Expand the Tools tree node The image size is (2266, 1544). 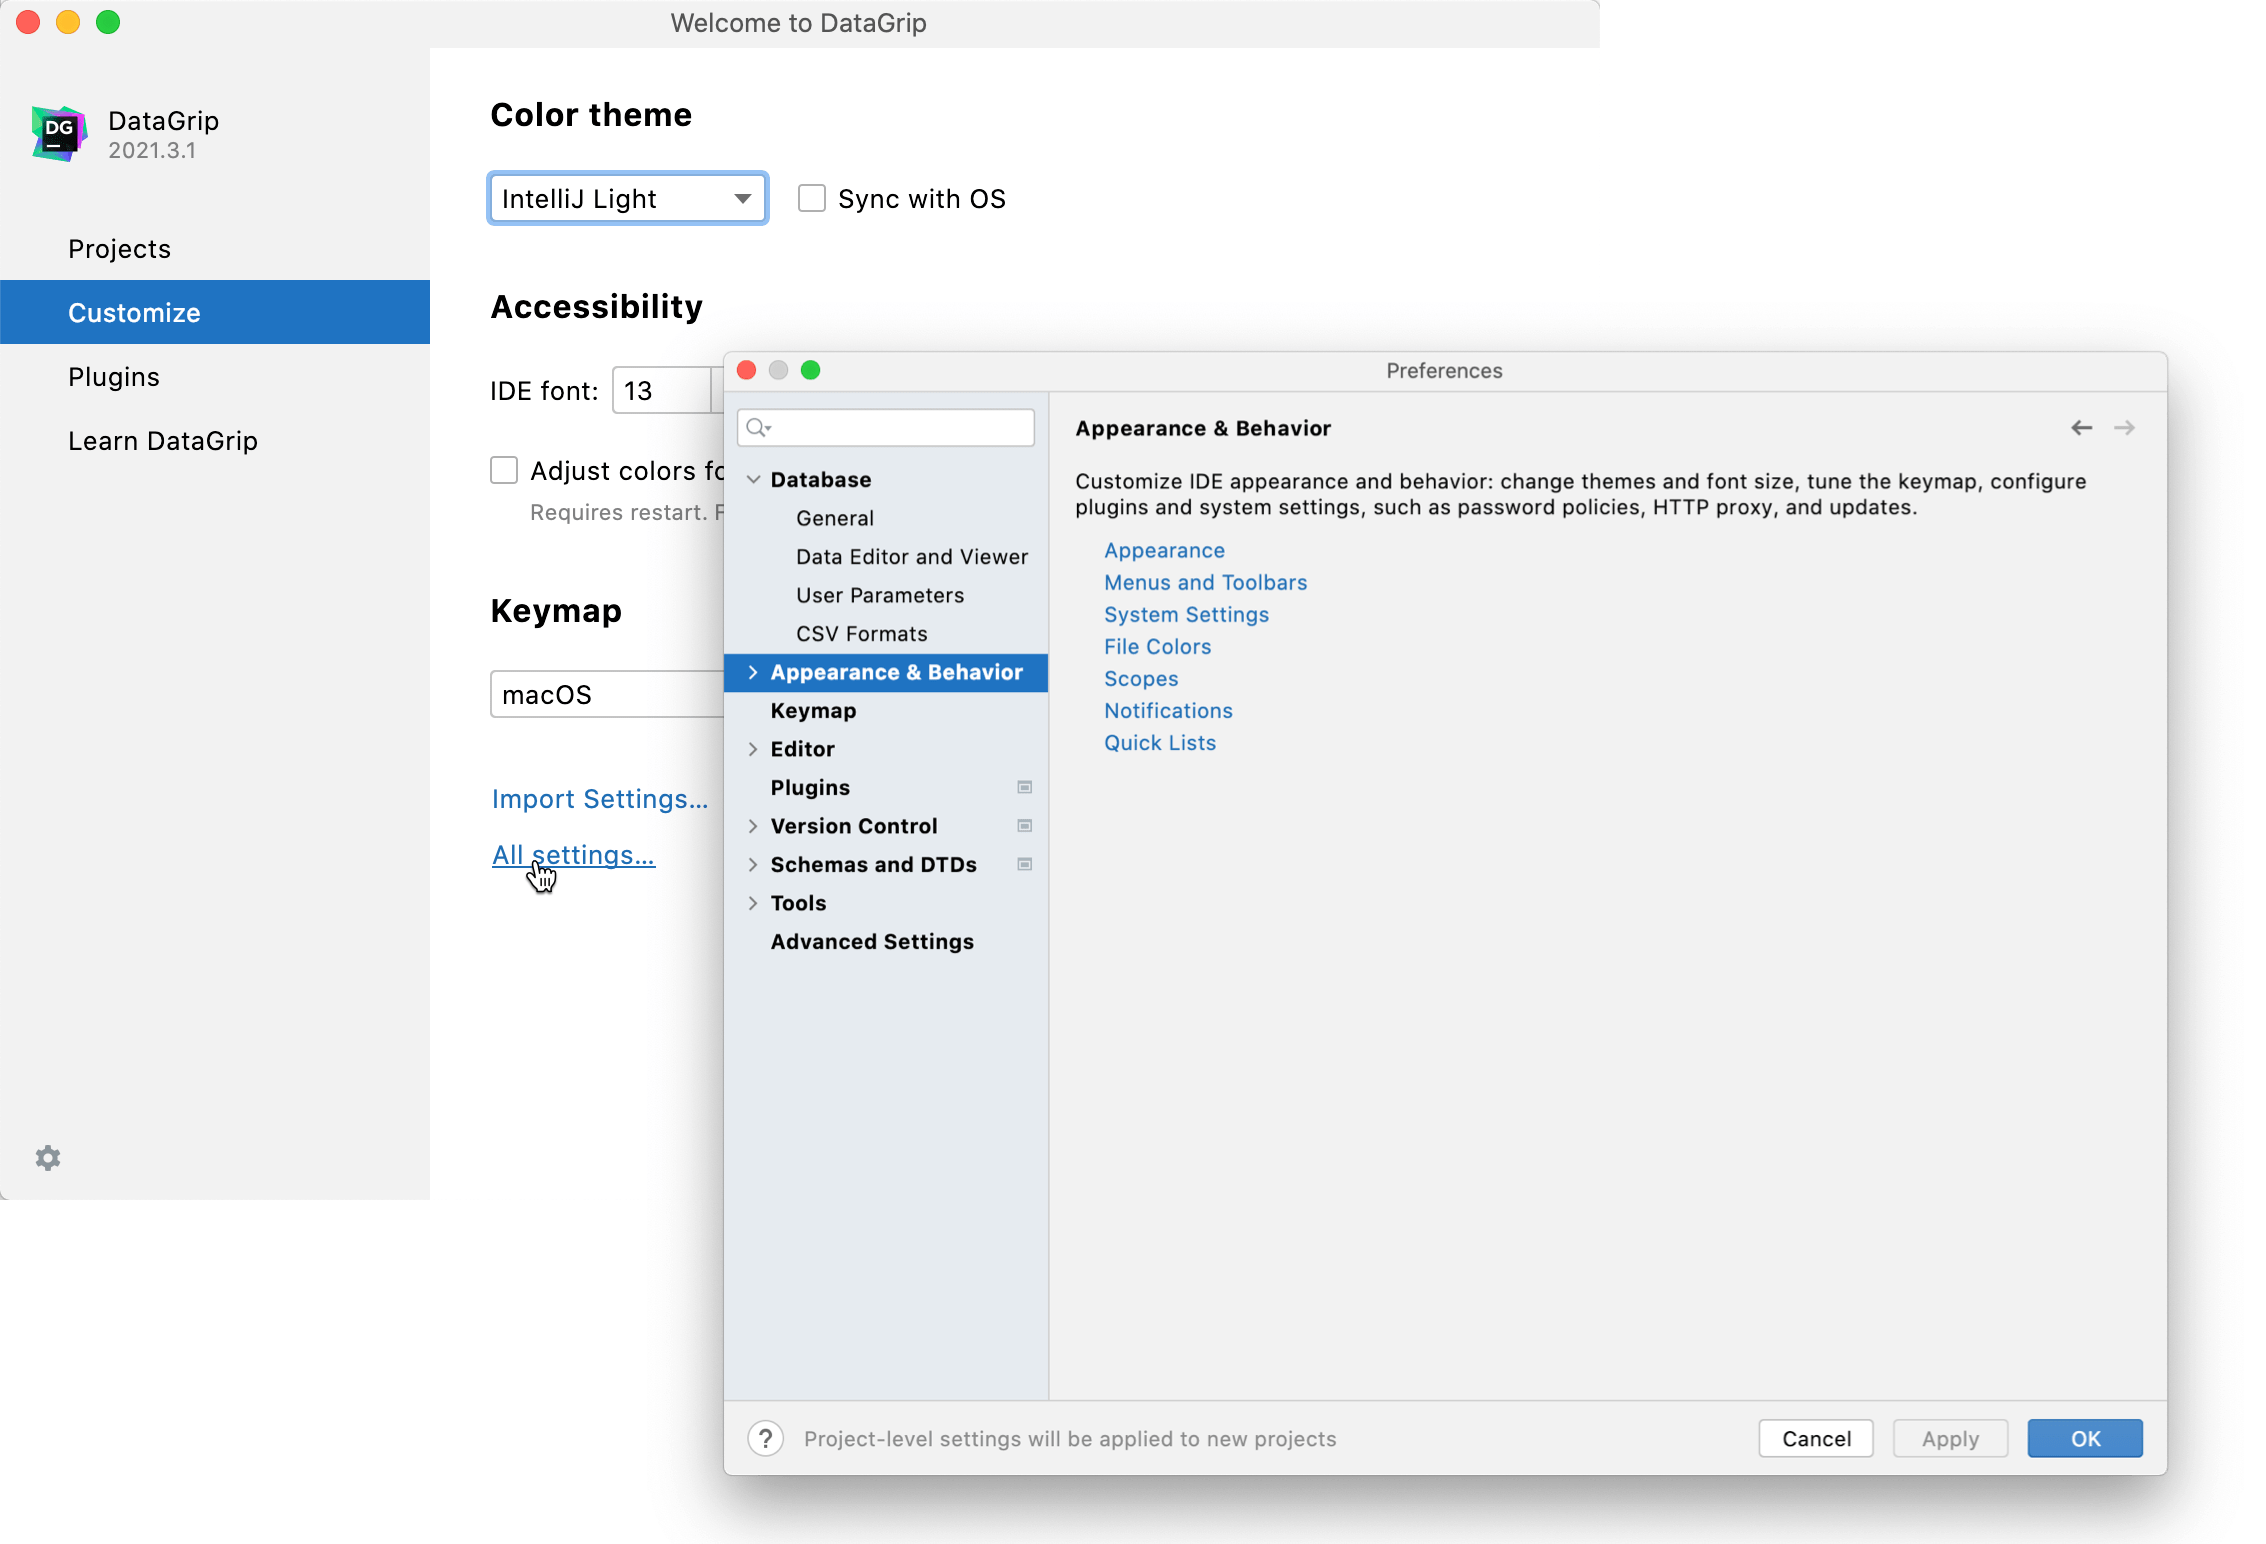click(x=754, y=903)
